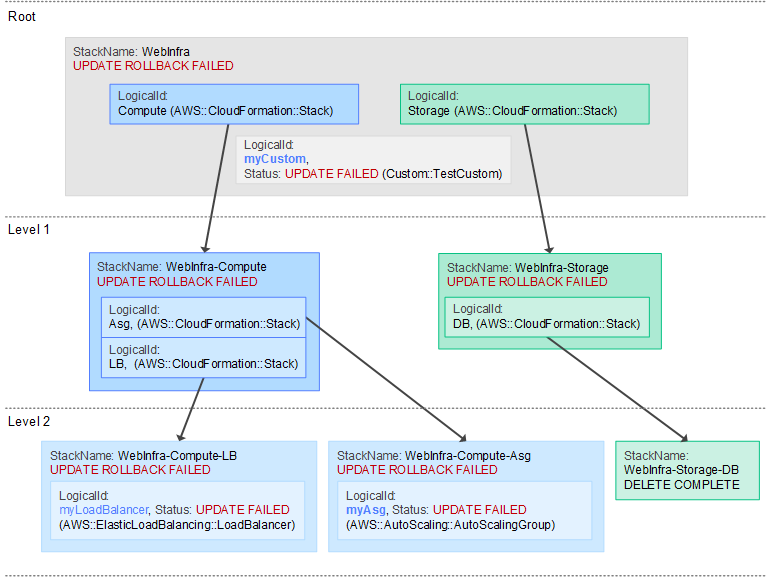Click the UPDATE FAILED status beside myCustom

pyautogui.click(x=331, y=174)
